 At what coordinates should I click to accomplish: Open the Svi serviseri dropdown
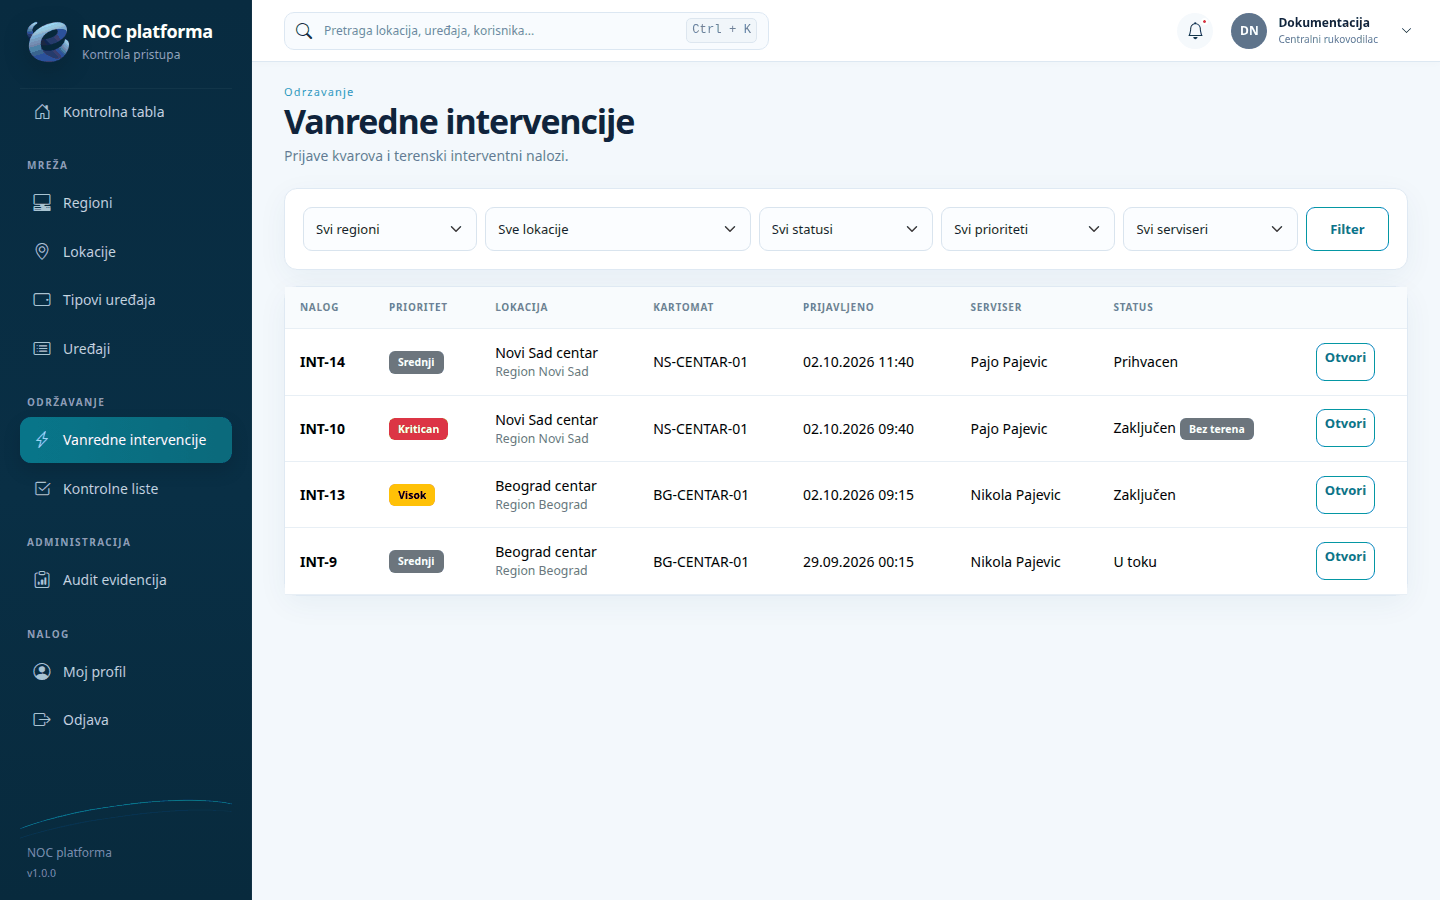1210,229
